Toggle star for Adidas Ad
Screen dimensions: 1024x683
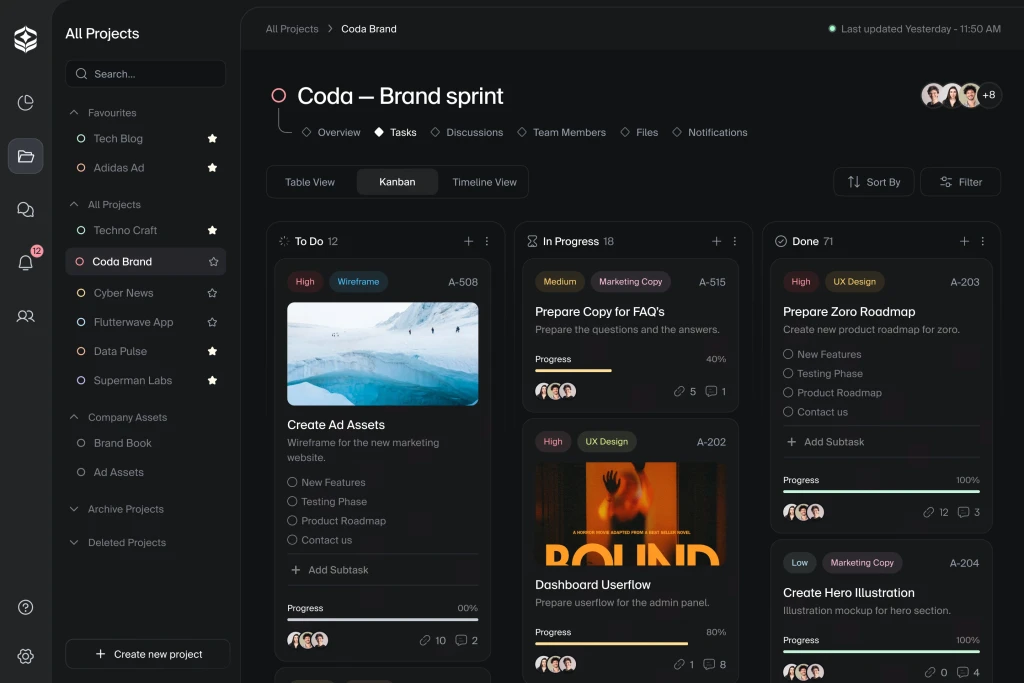click(x=212, y=168)
